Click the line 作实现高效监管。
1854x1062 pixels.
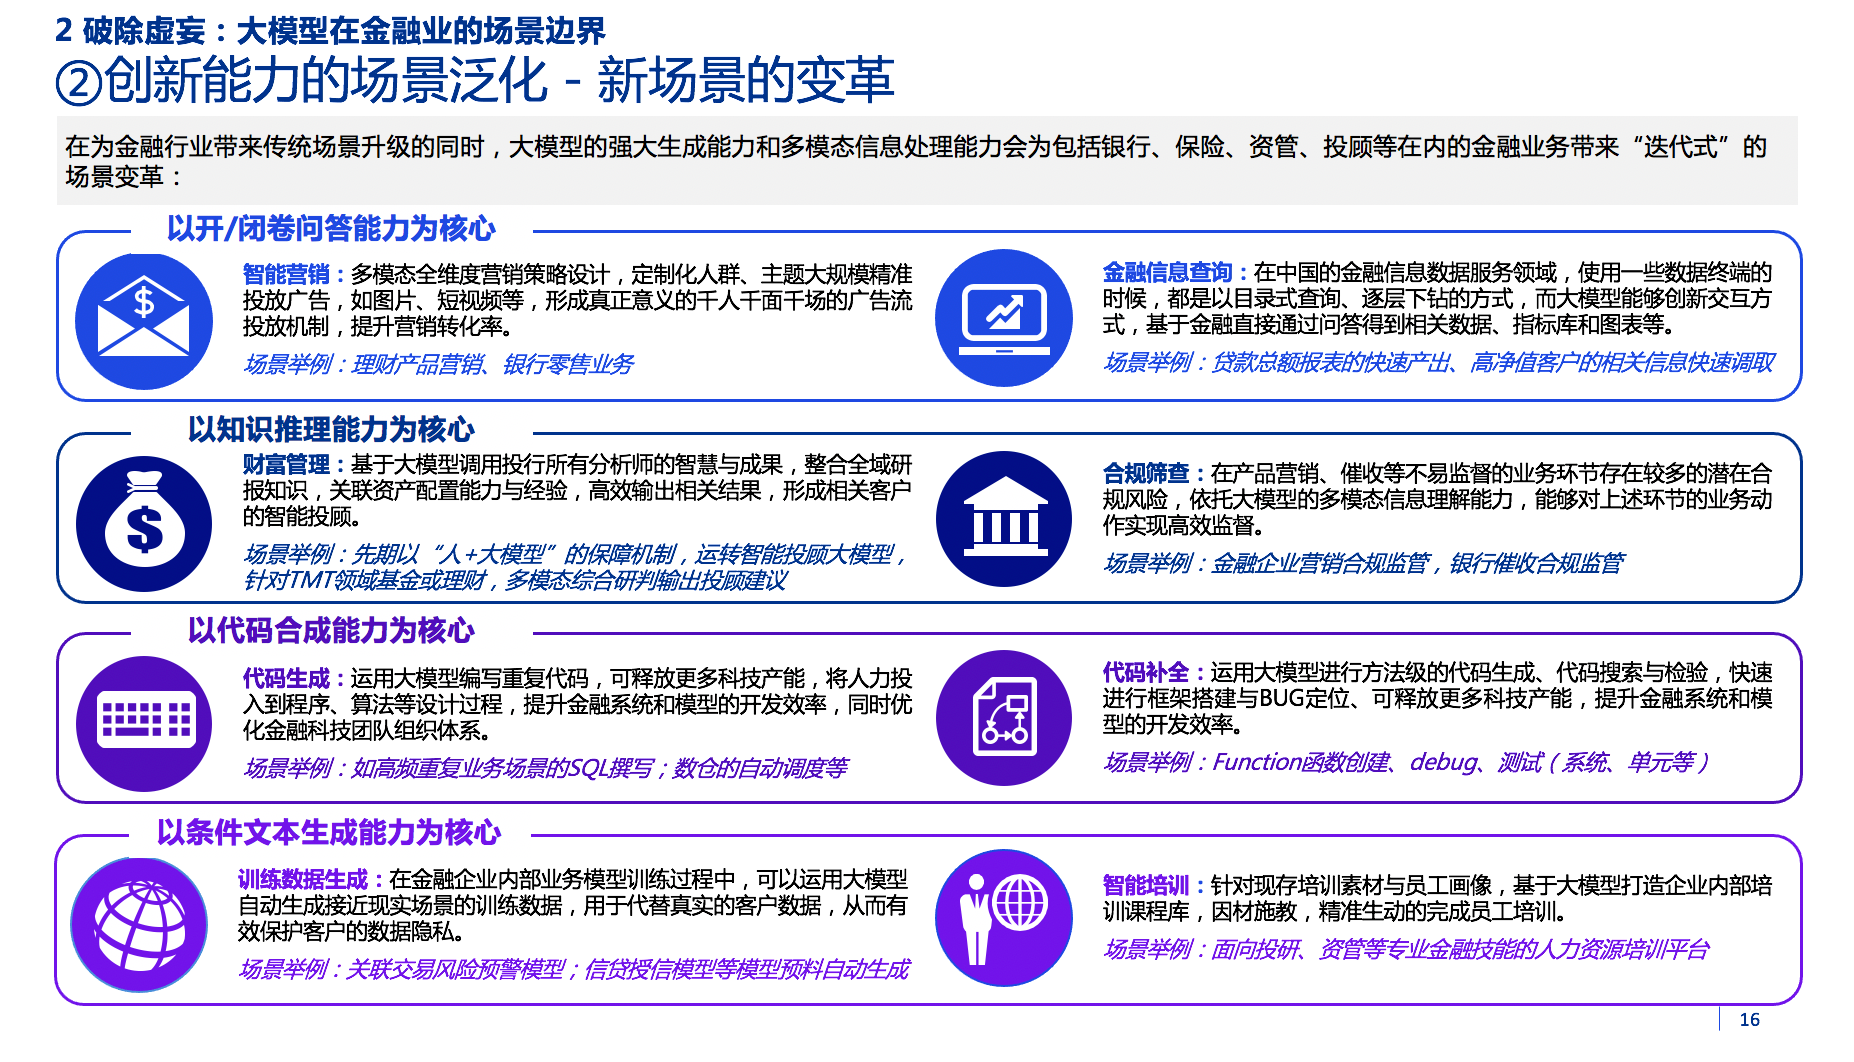pyautogui.click(x=1185, y=525)
